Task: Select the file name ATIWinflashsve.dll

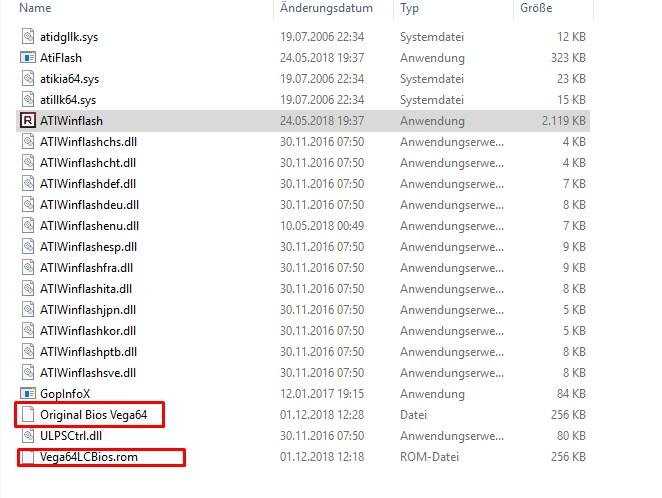Action: pos(88,373)
